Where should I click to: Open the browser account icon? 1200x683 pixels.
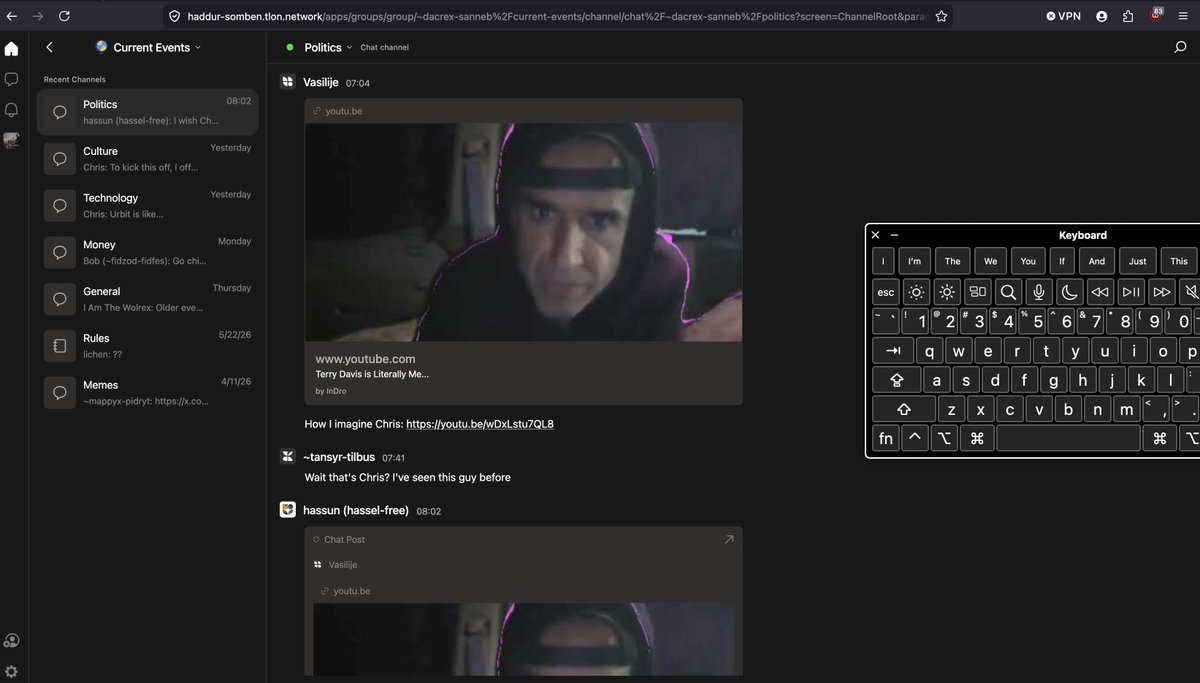(1102, 16)
